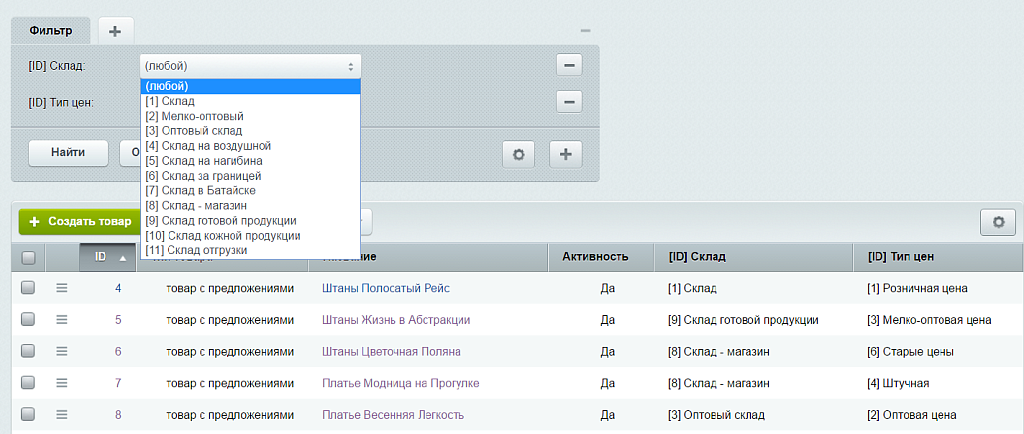Choose '[2] Мелко-оптовый' from list

click(x=194, y=116)
